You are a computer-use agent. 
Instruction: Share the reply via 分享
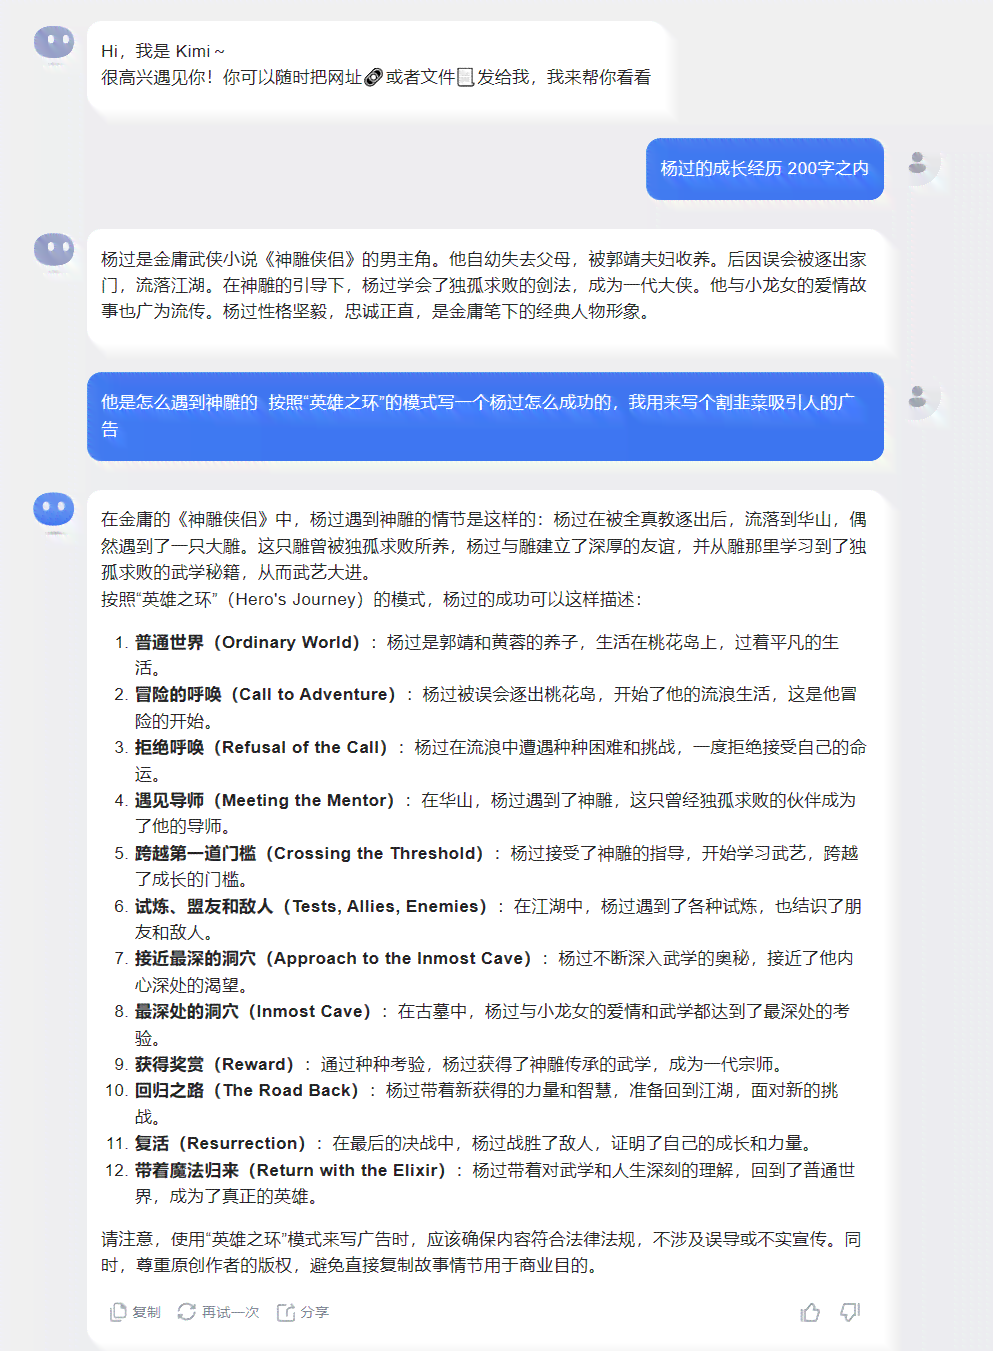[303, 1312]
